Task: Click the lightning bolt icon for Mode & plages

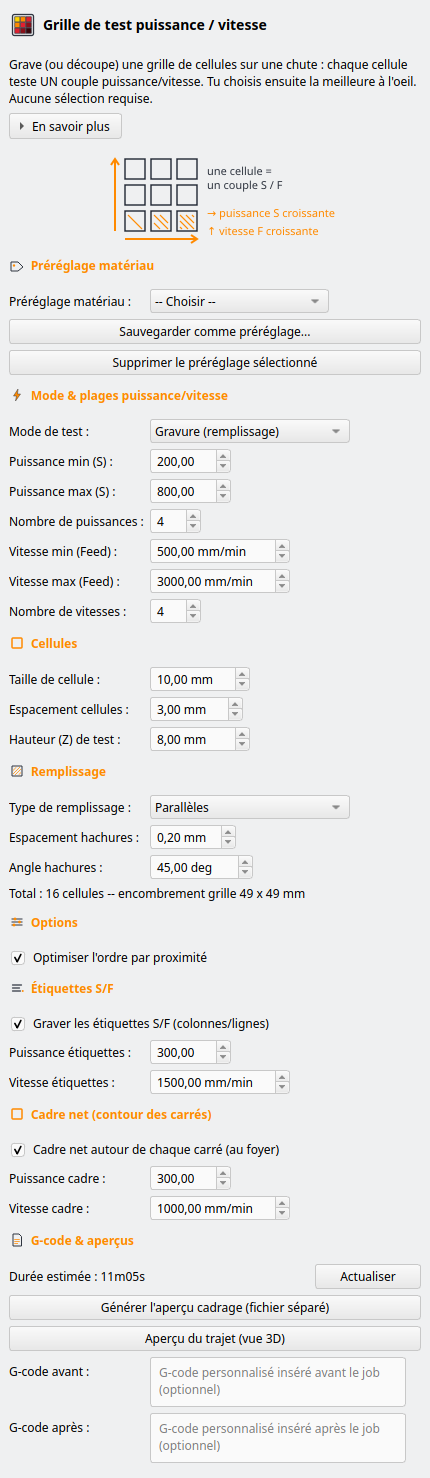Action: (17, 395)
